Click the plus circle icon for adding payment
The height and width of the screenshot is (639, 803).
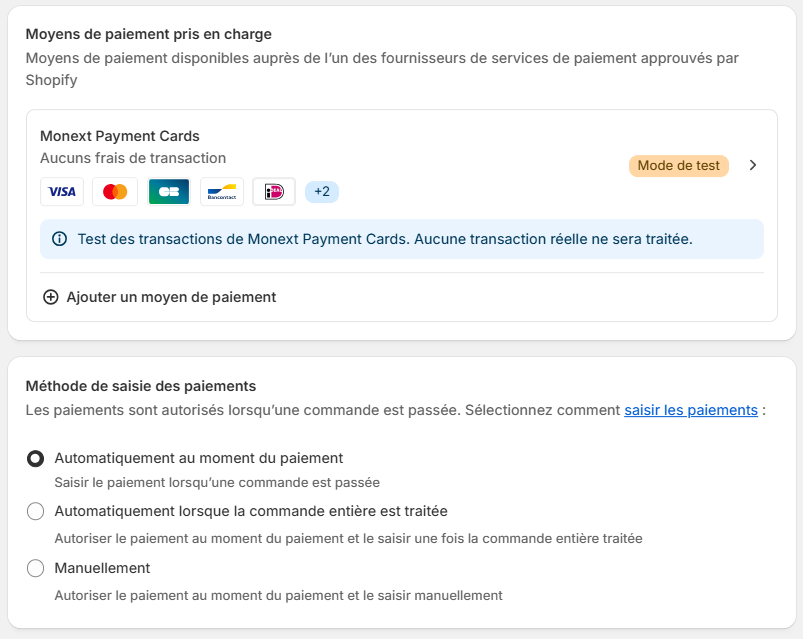tap(50, 297)
